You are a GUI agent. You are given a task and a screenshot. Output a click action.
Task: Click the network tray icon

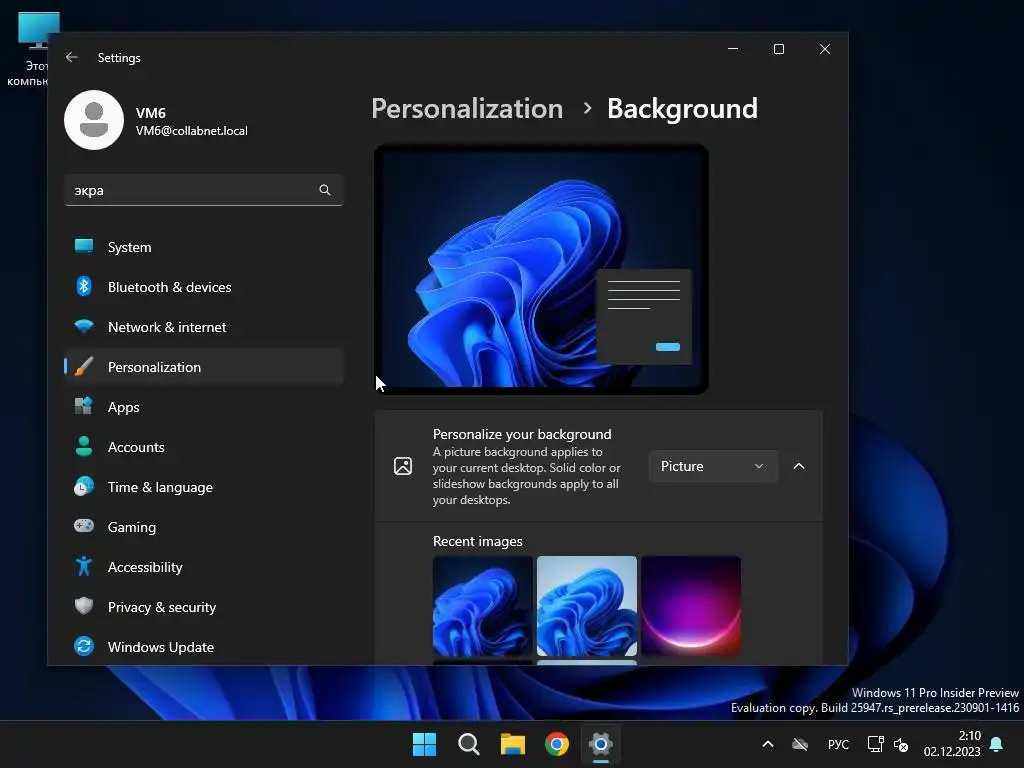click(x=875, y=744)
